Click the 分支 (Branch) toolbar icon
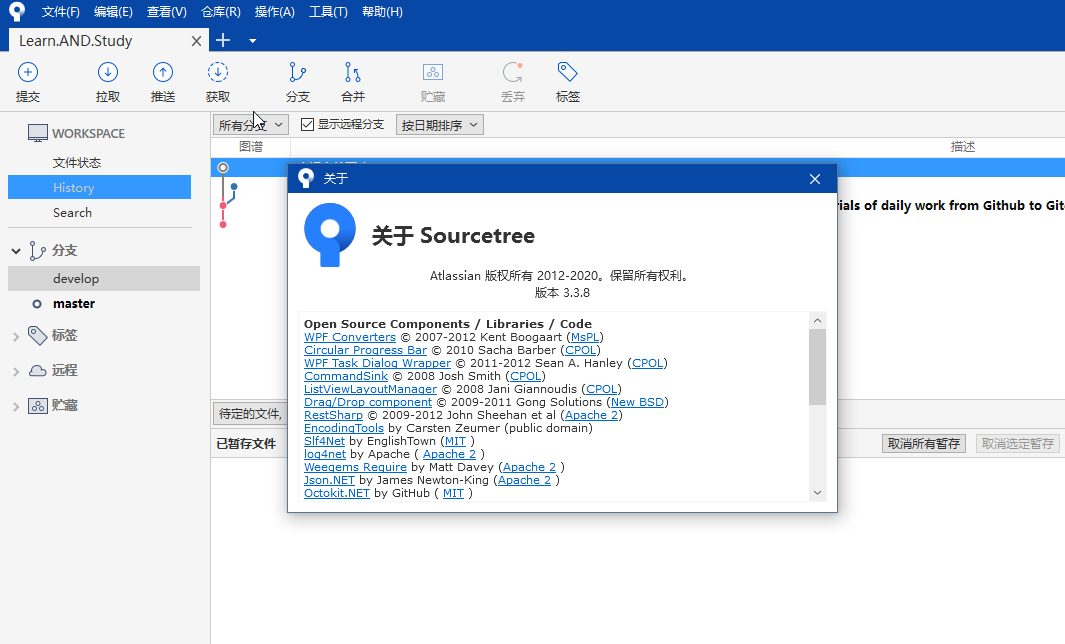The image size is (1065, 644). (297, 72)
